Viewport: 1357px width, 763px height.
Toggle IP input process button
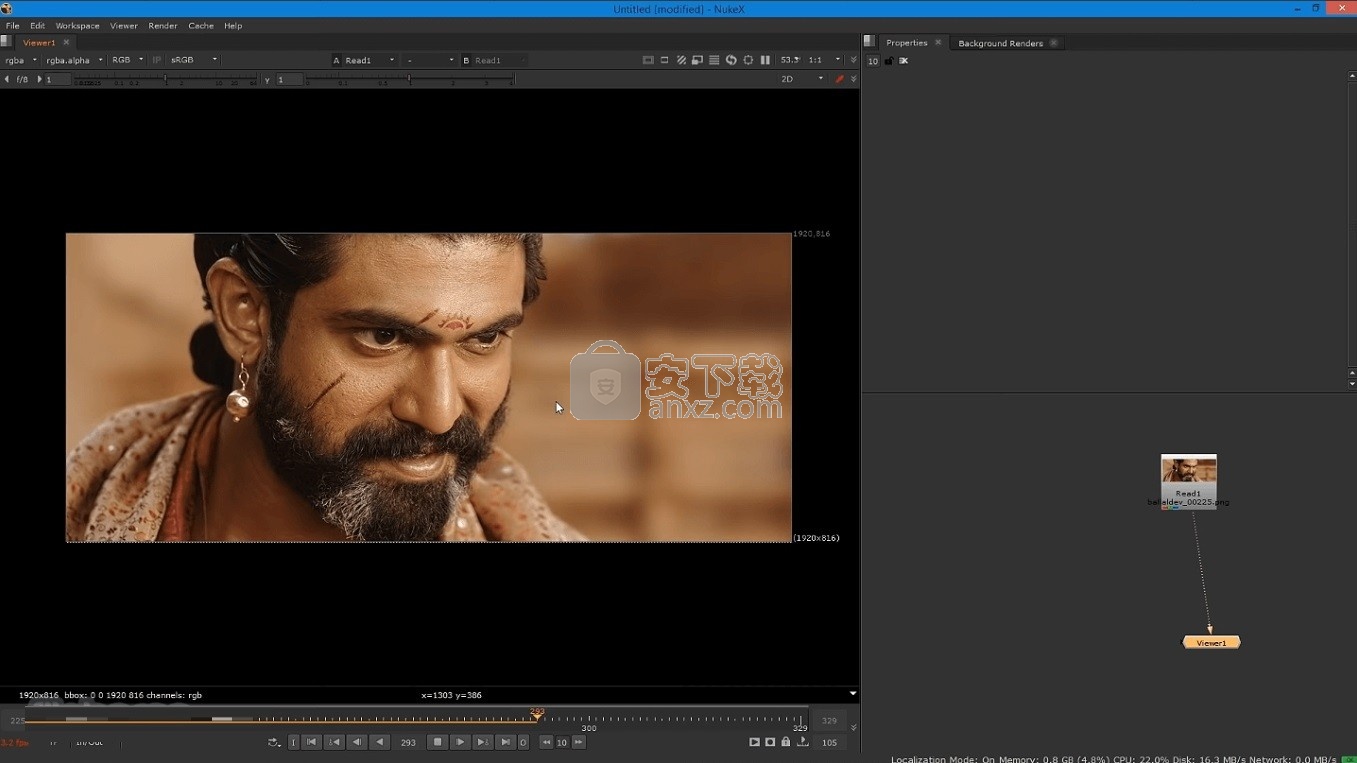[157, 60]
